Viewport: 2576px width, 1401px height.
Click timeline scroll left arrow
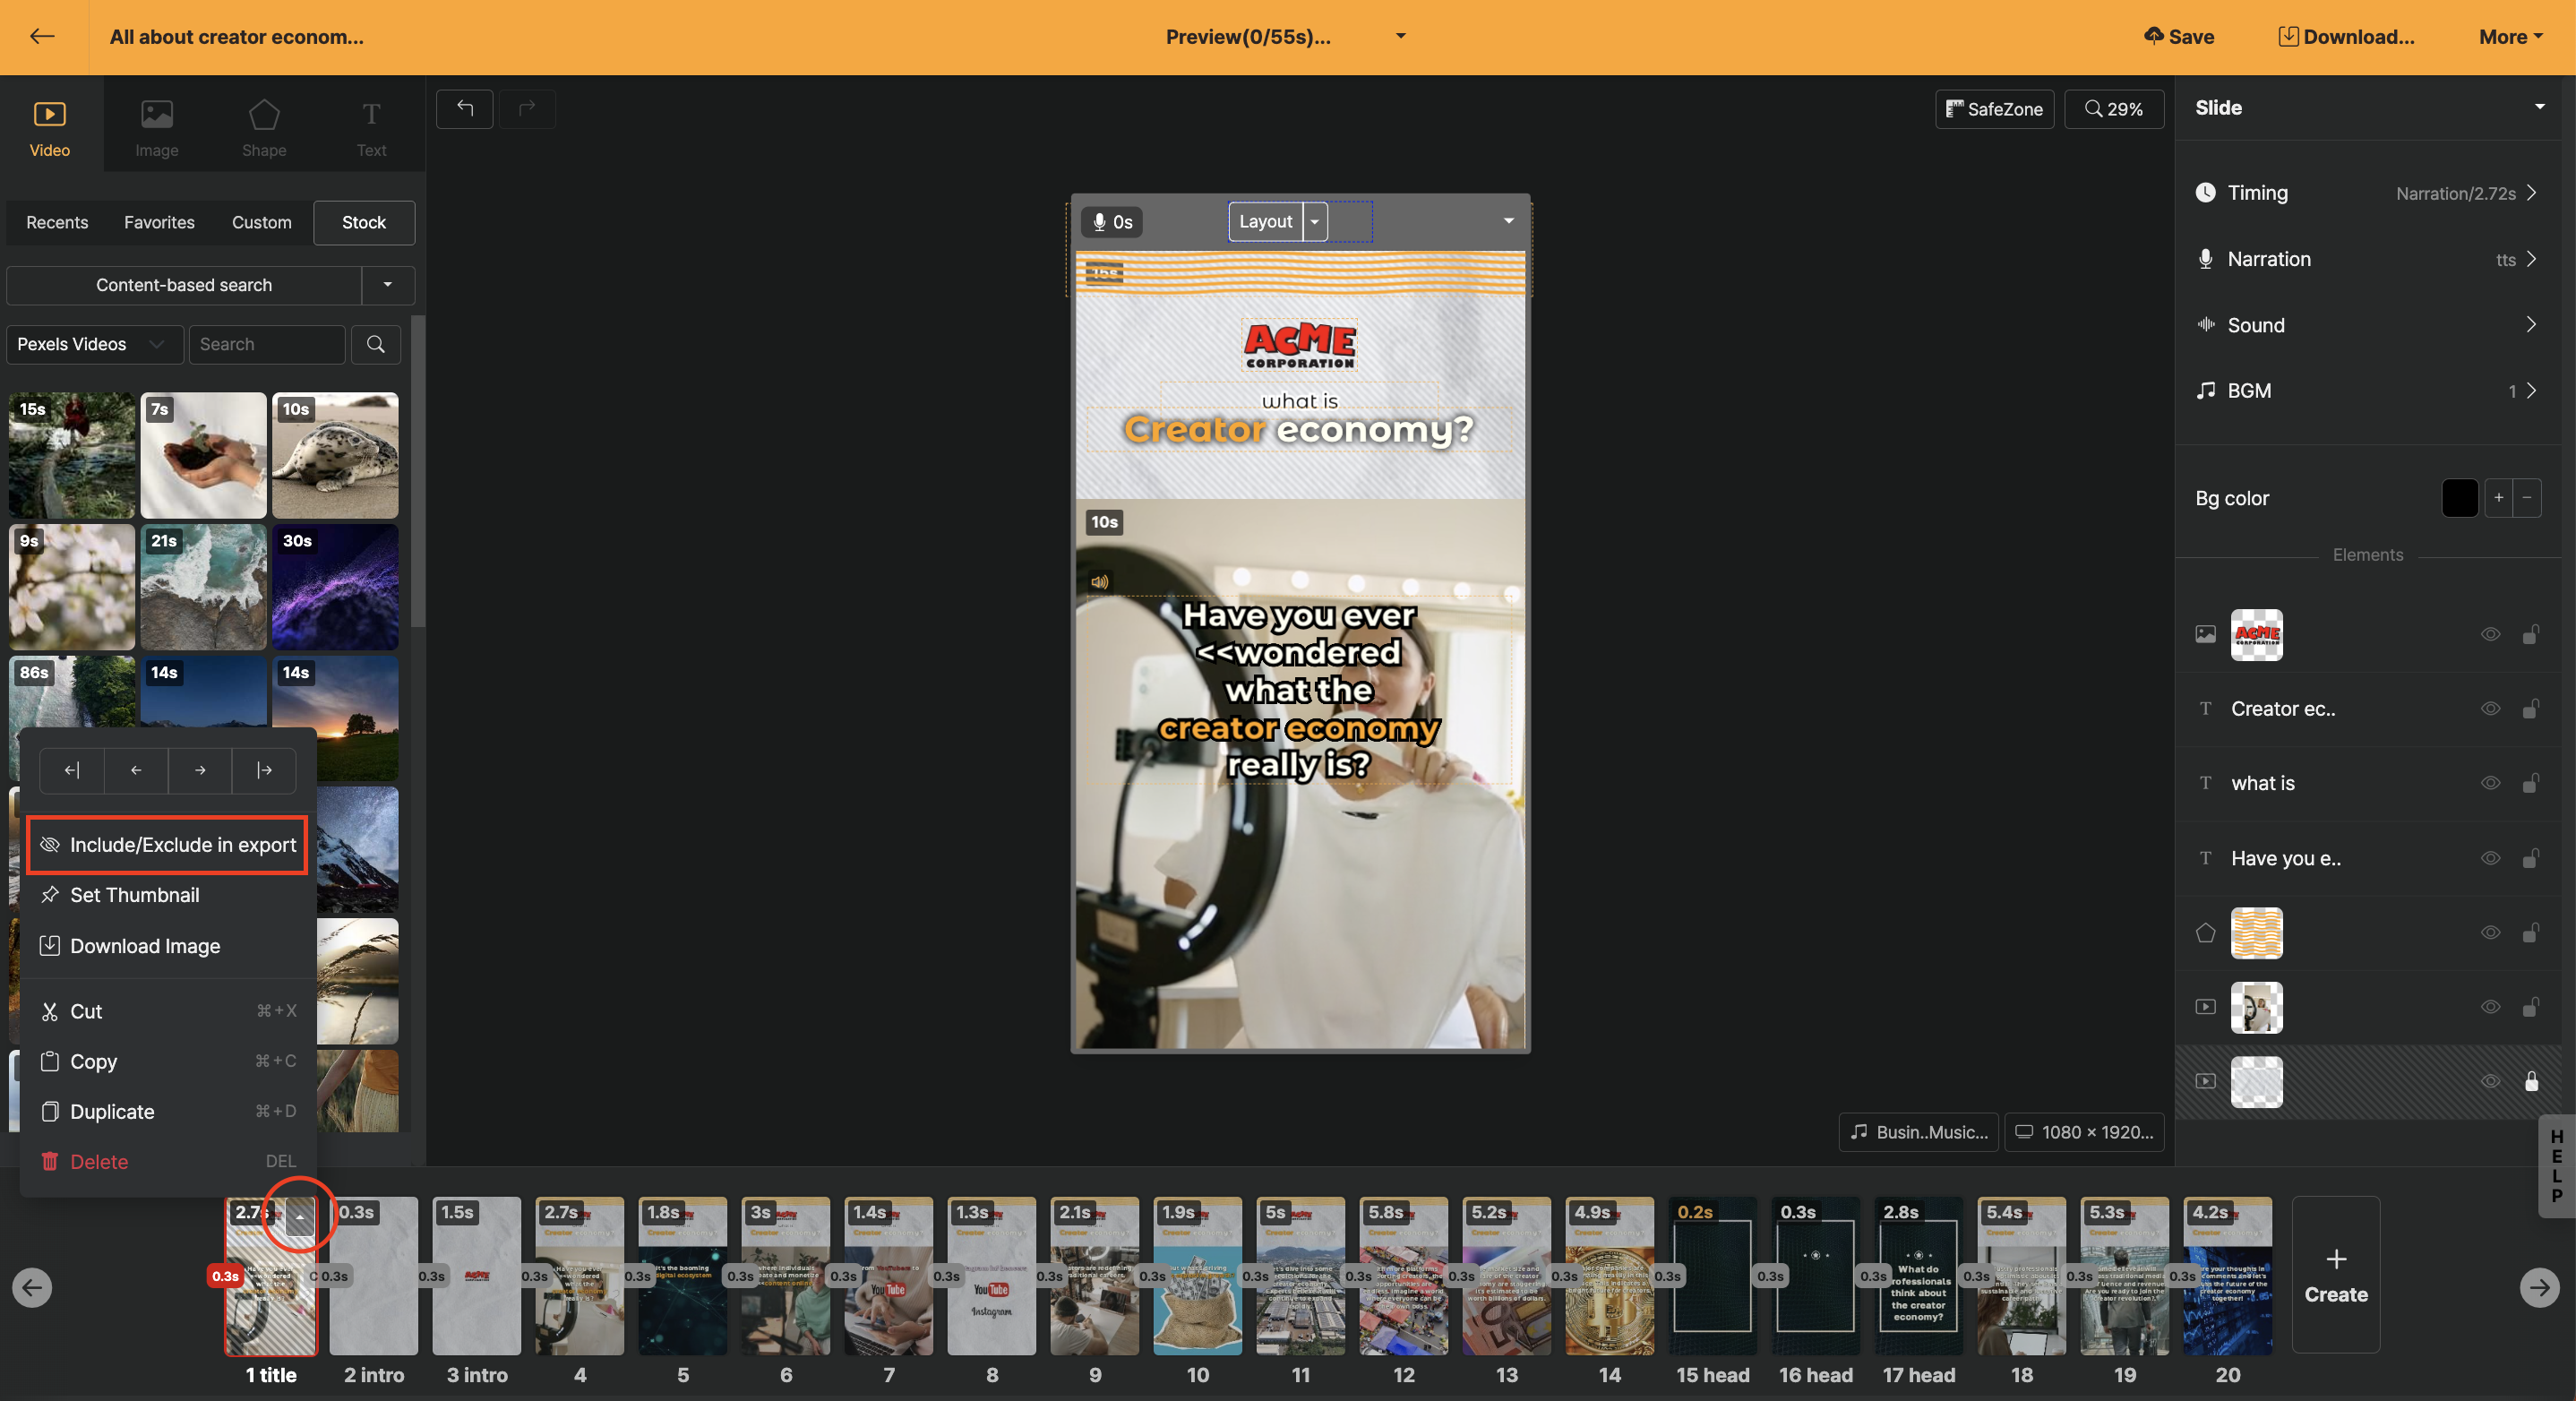32,1287
